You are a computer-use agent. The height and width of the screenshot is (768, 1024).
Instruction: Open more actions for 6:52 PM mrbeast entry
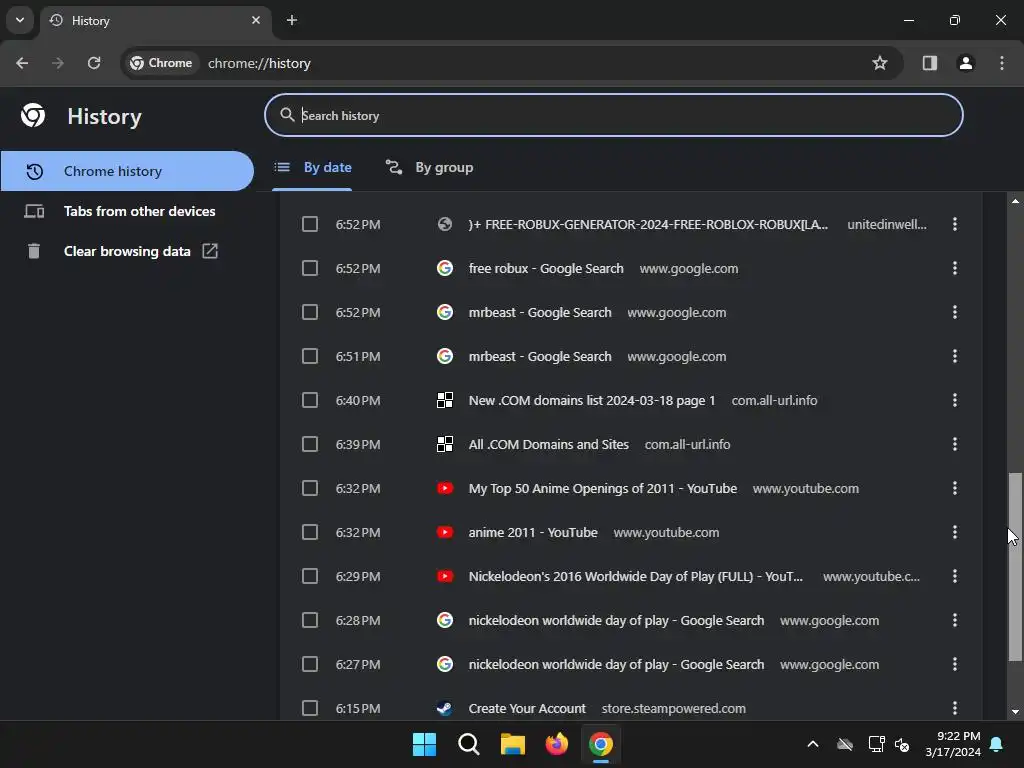(x=955, y=312)
